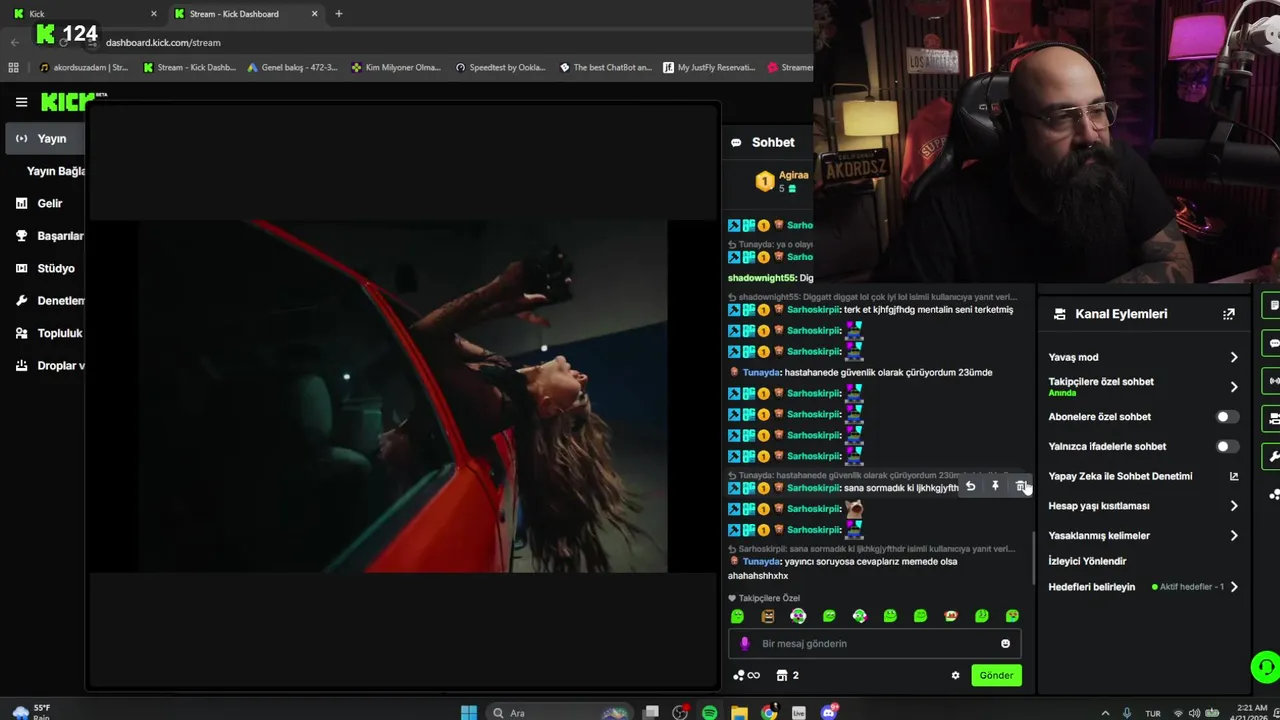Switch to the Kick browser tab
The height and width of the screenshot is (720, 1280).
(x=85, y=14)
